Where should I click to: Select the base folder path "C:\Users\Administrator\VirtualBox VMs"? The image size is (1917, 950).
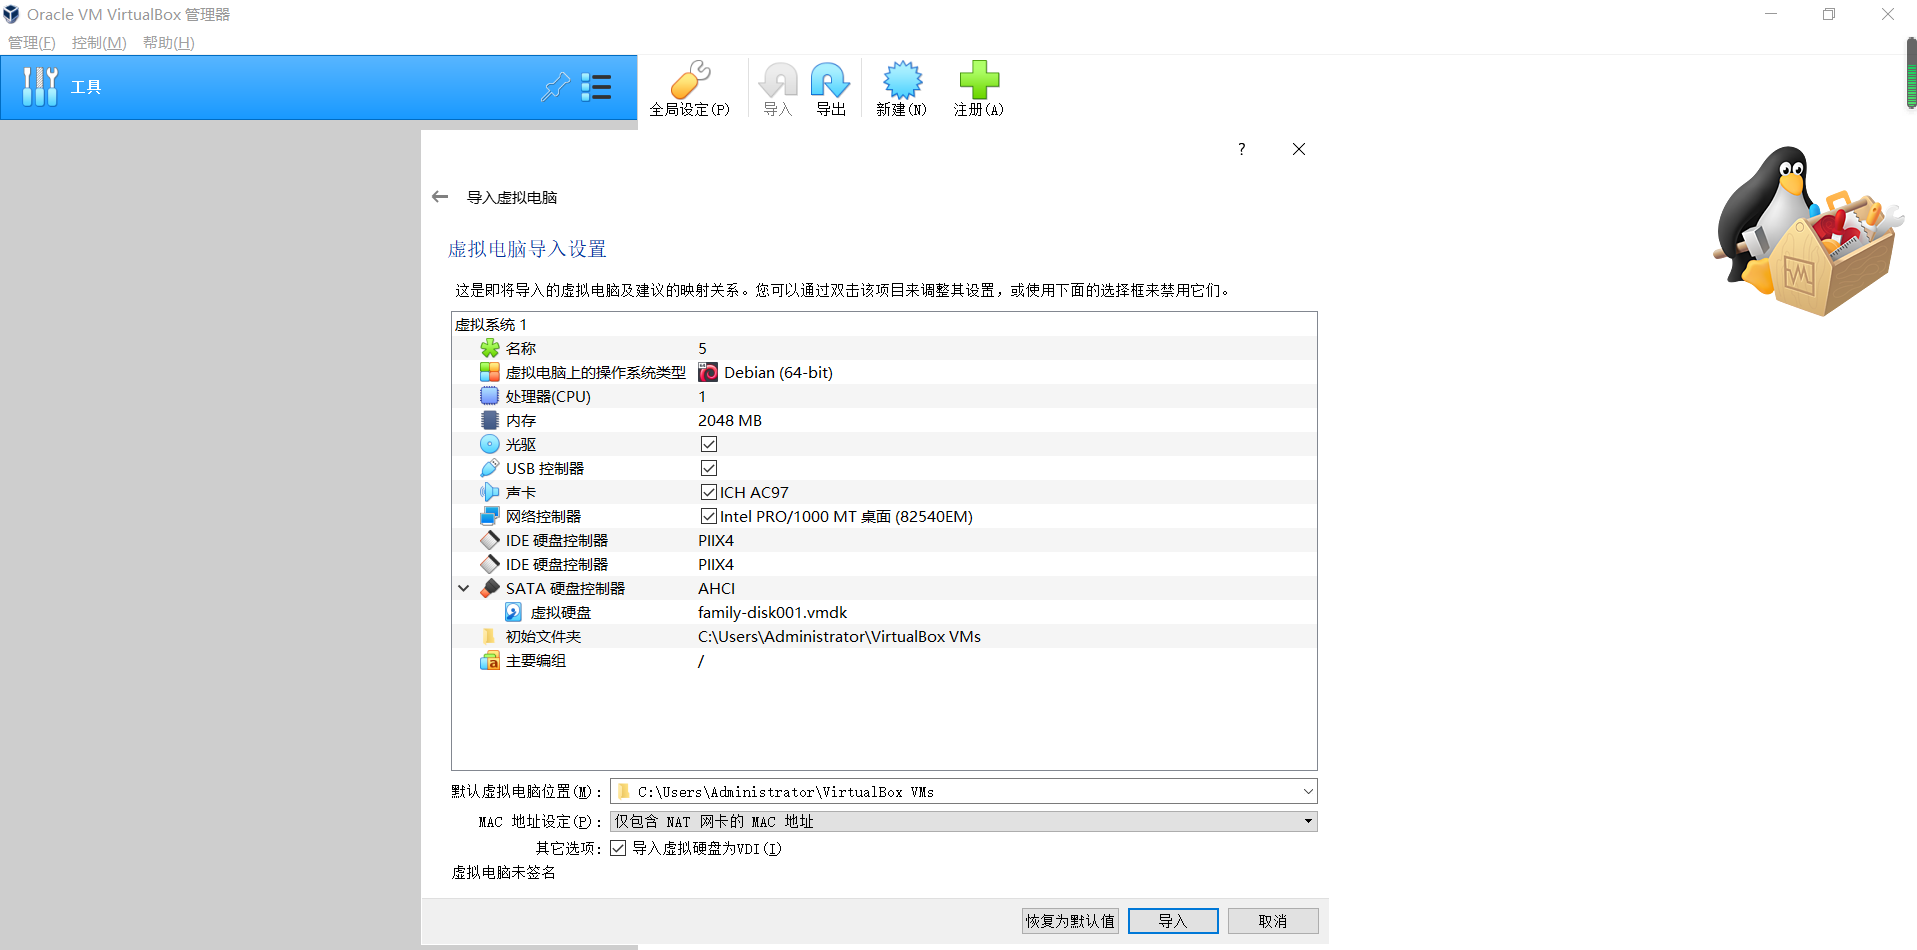839,636
